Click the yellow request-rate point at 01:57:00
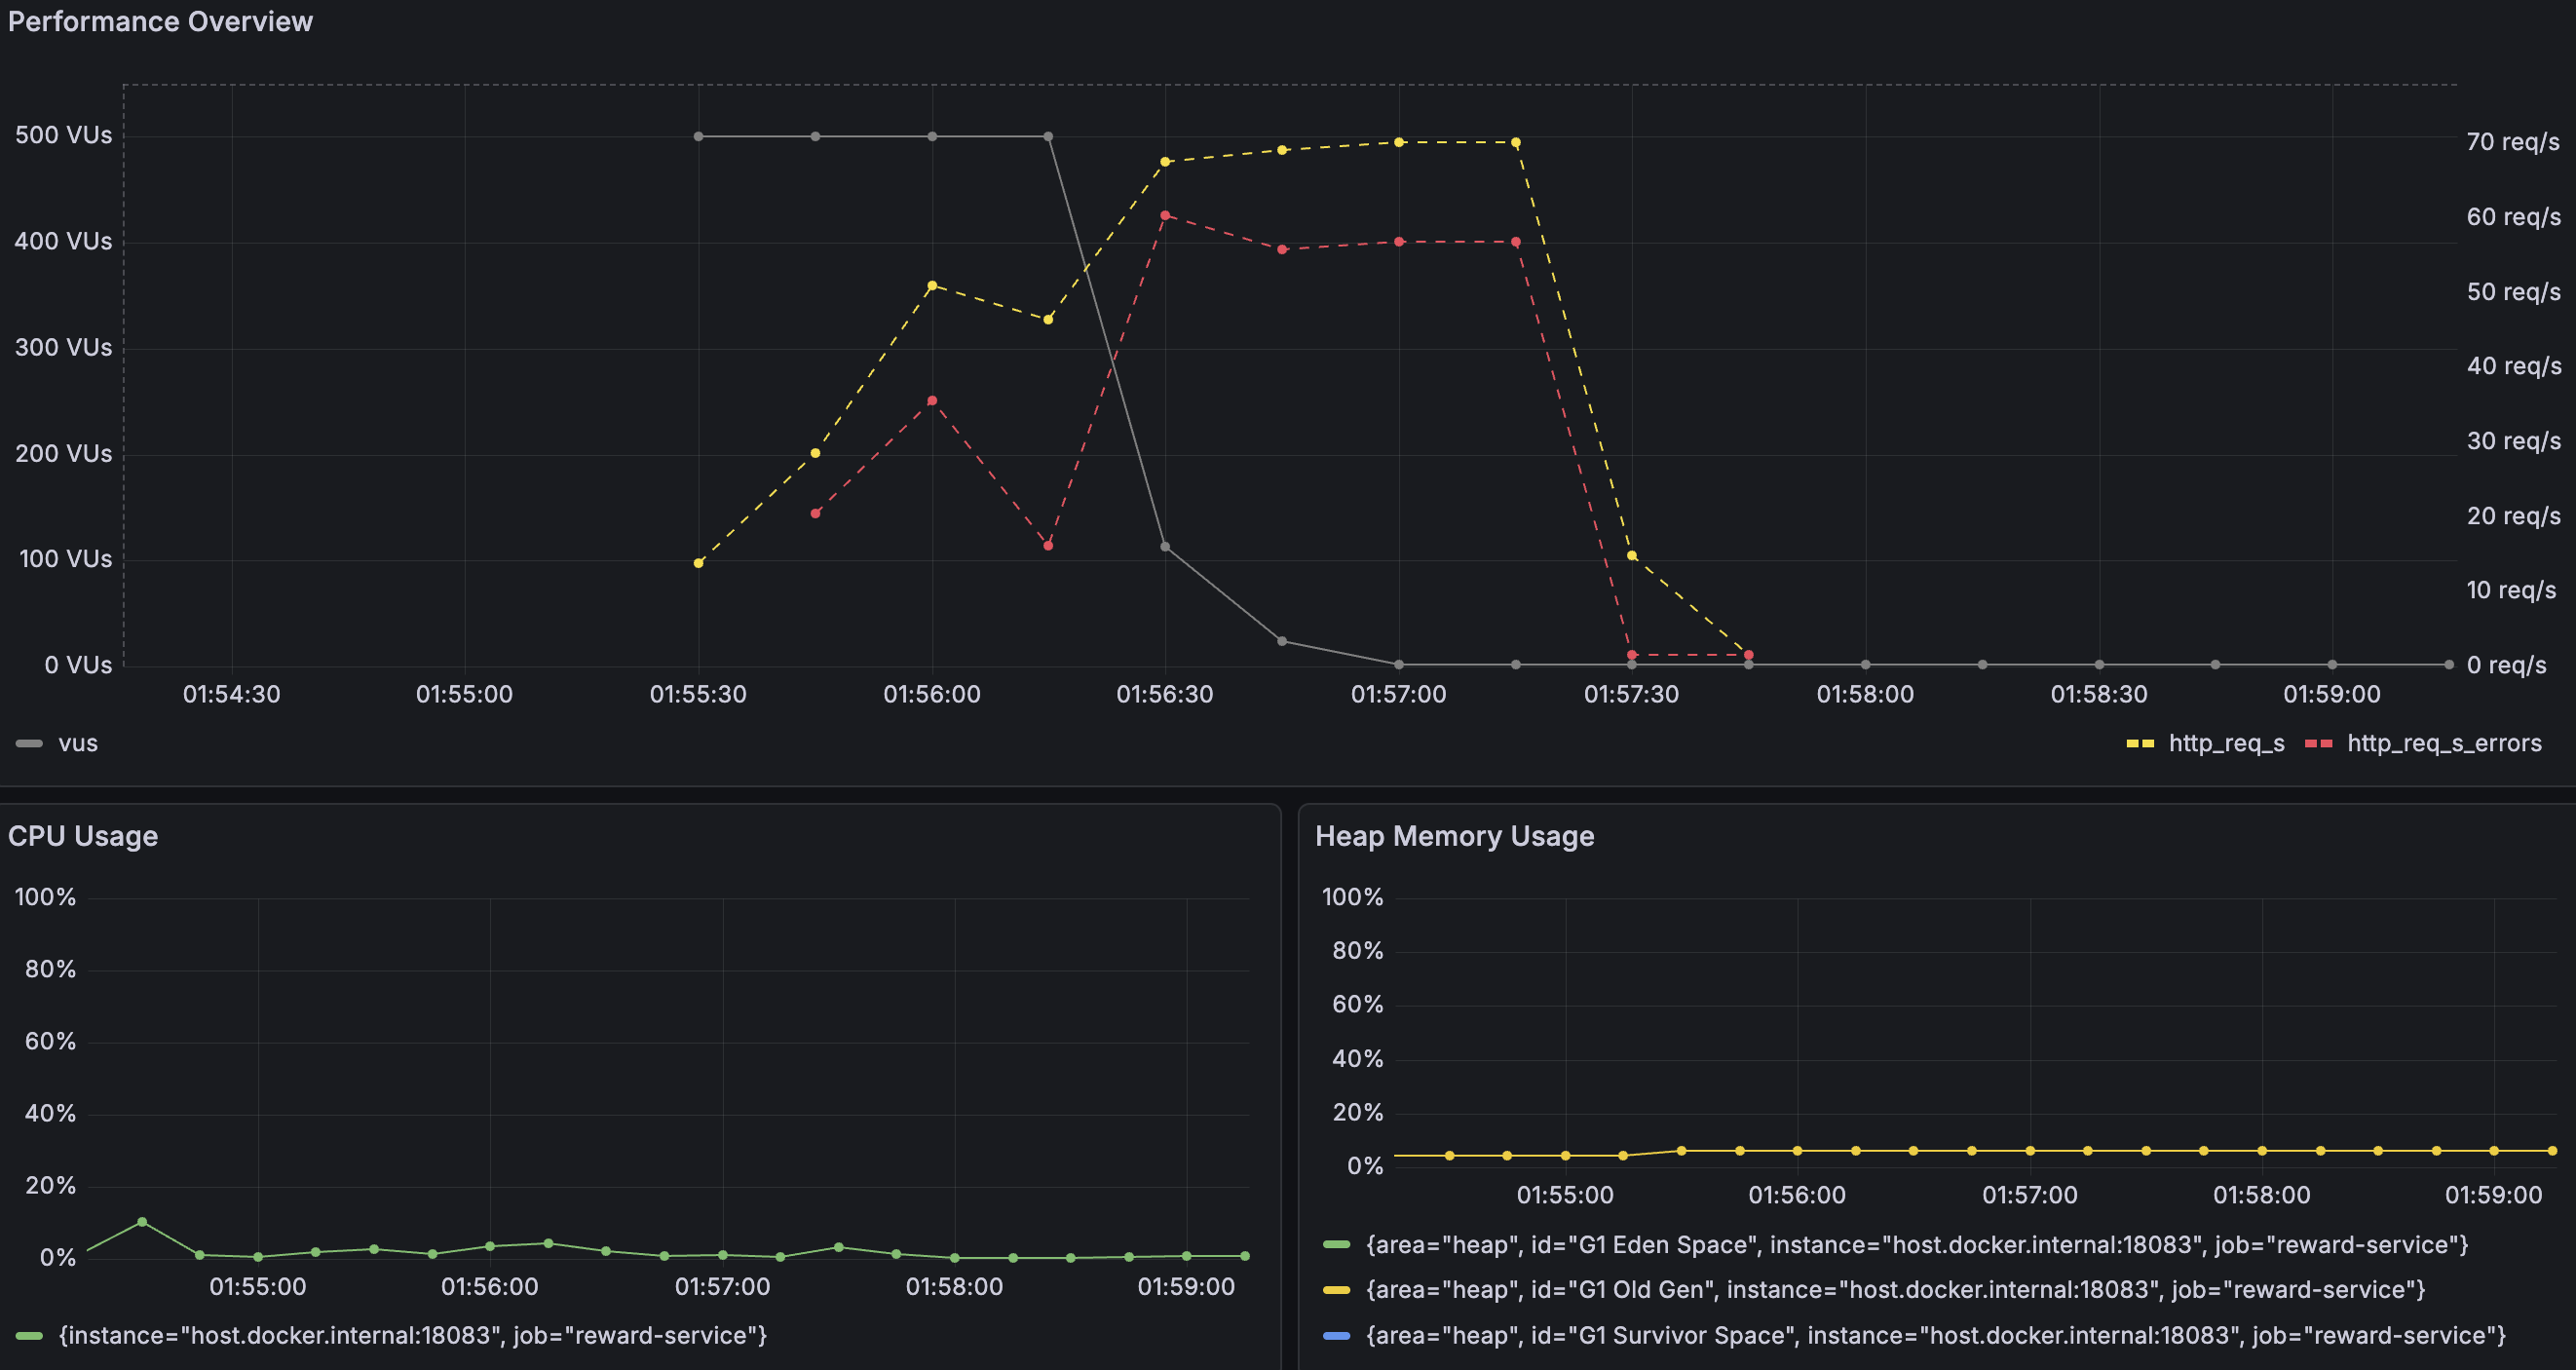The image size is (2576, 1370). pyautogui.click(x=1399, y=142)
